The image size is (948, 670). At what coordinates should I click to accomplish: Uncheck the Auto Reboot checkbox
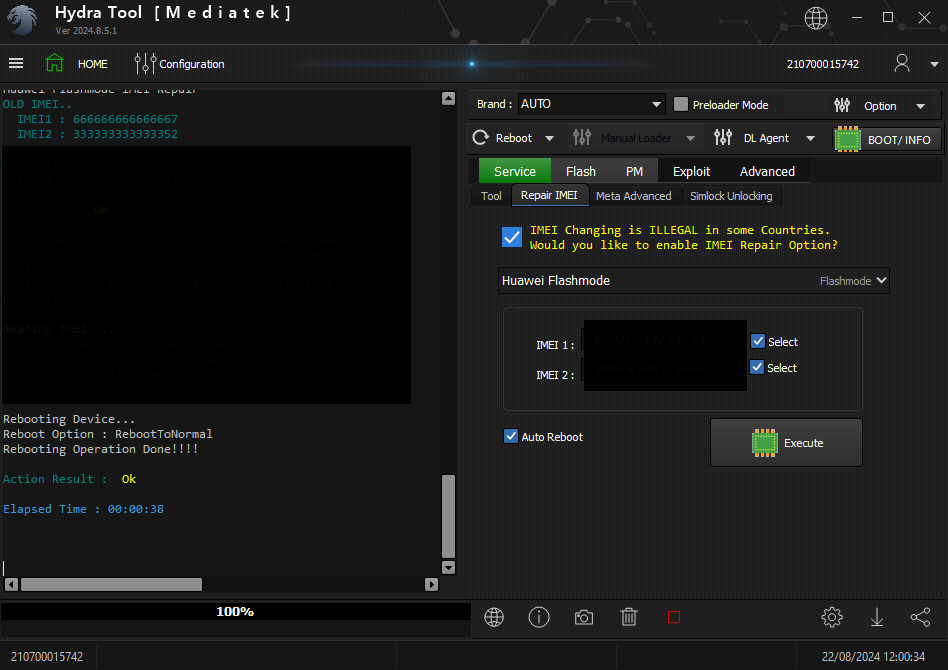coord(511,437)
